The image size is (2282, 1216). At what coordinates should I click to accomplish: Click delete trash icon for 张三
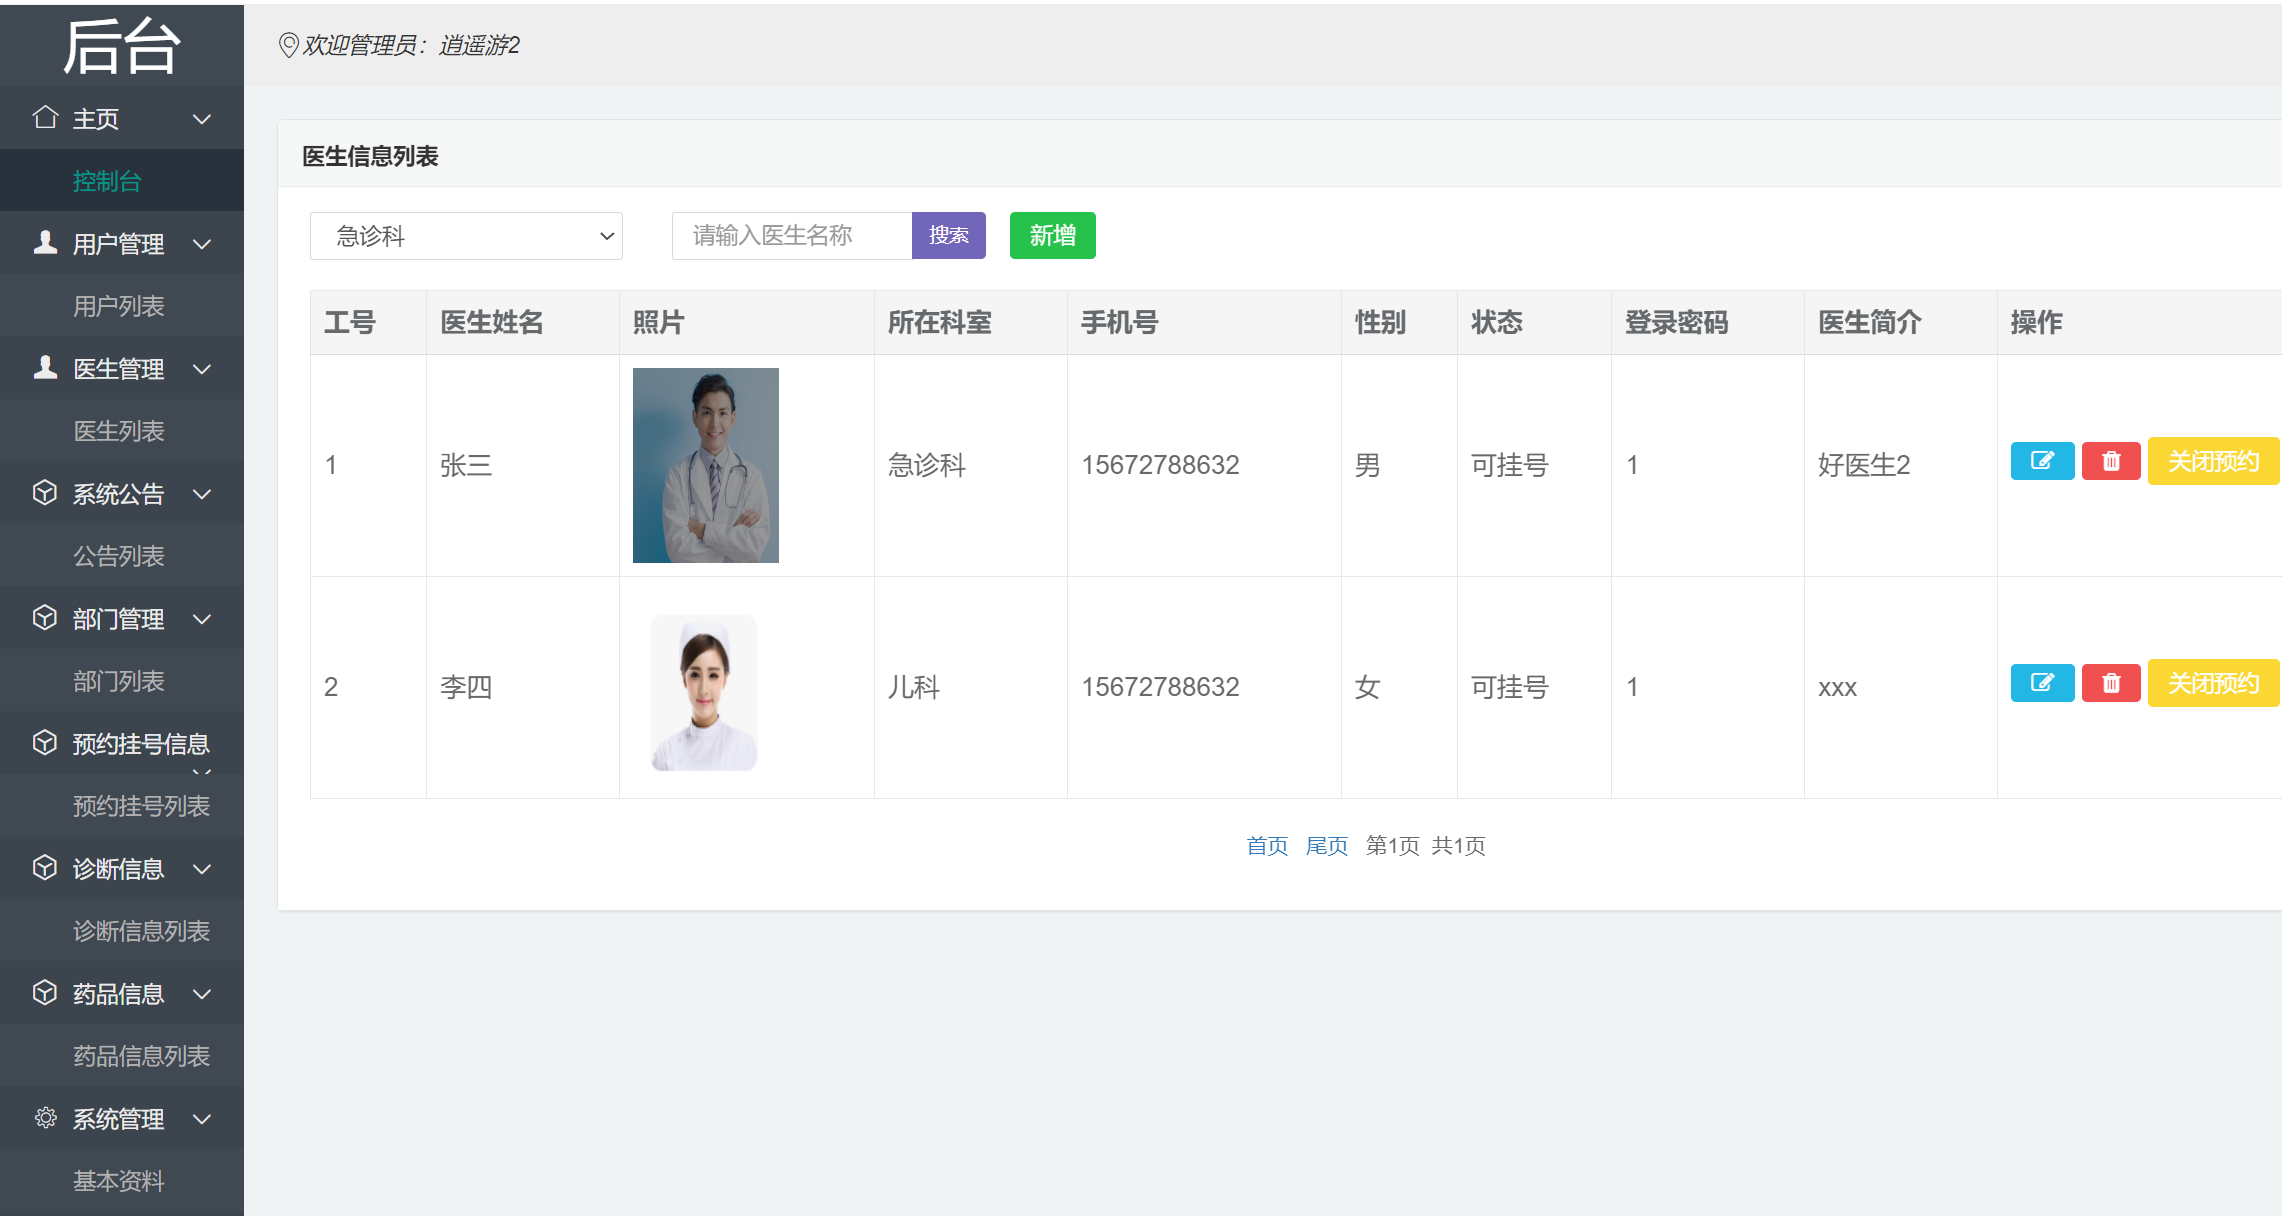tap(2111, 461)
